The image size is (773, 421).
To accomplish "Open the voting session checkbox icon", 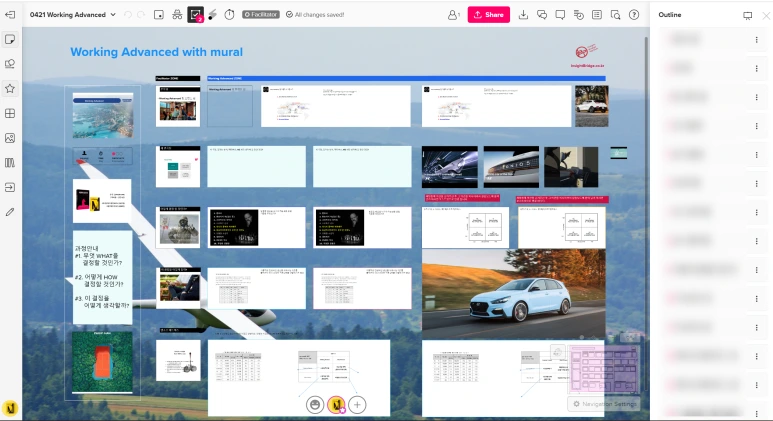I will point(195,15).
